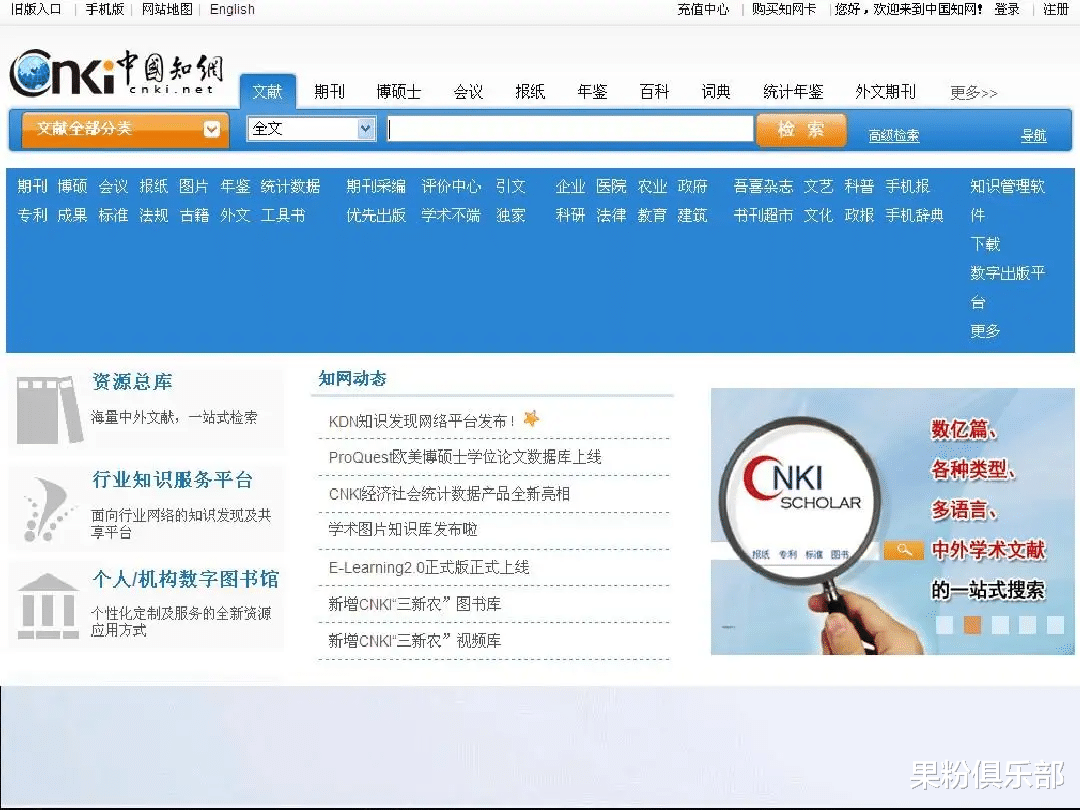Open 高级检索 advanced search
Image resolution: width=1080 pixels, height=810 pixels.
(892, 135)
